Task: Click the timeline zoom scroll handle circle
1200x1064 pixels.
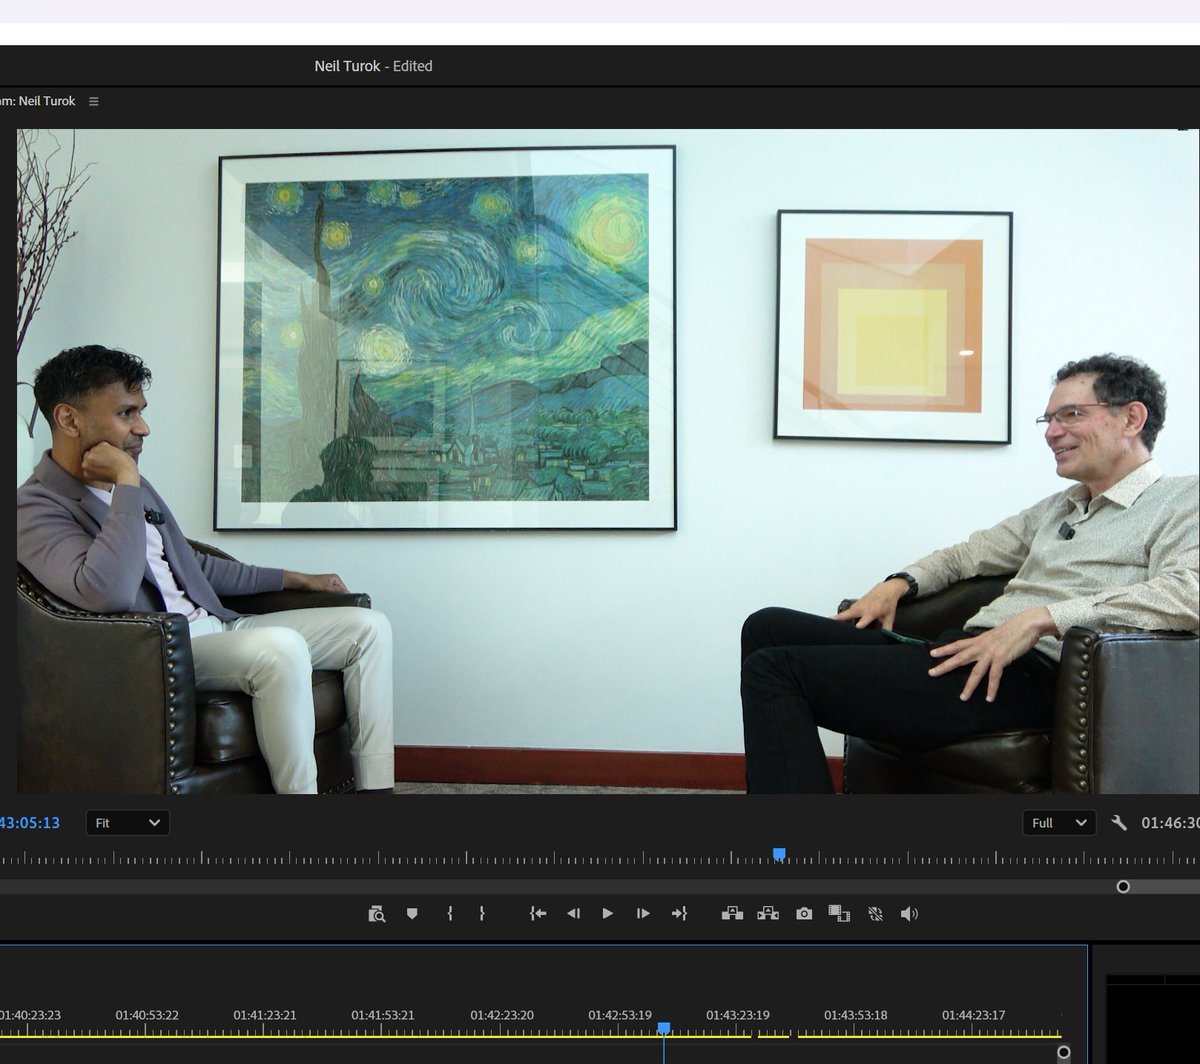Action: [x=1063, y=1052]
